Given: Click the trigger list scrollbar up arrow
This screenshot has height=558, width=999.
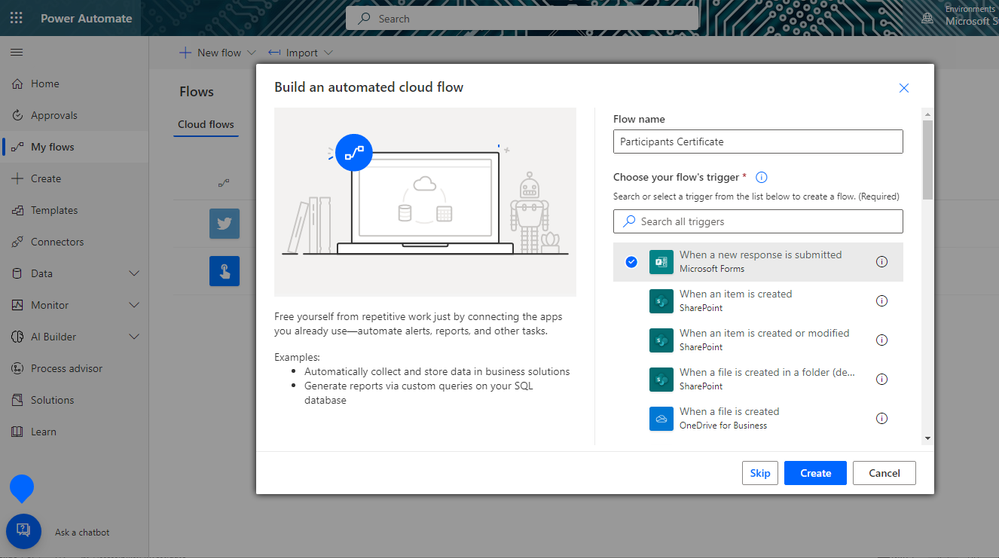Looking at the screenshot, I should pyautogui.click(x=928, y=115).
